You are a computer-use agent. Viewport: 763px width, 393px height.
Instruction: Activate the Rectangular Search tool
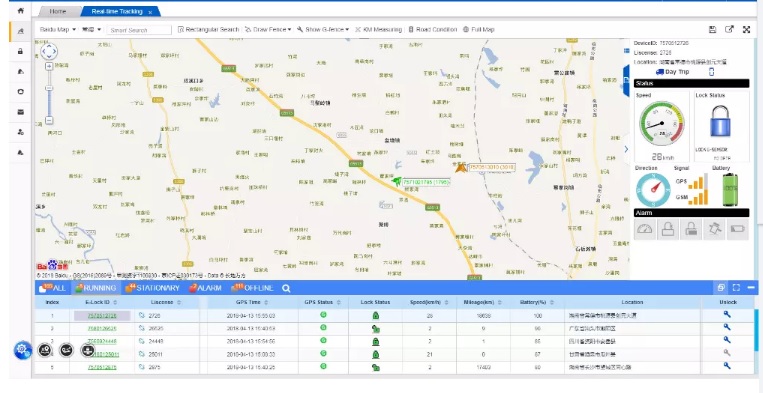pos(208,30)
